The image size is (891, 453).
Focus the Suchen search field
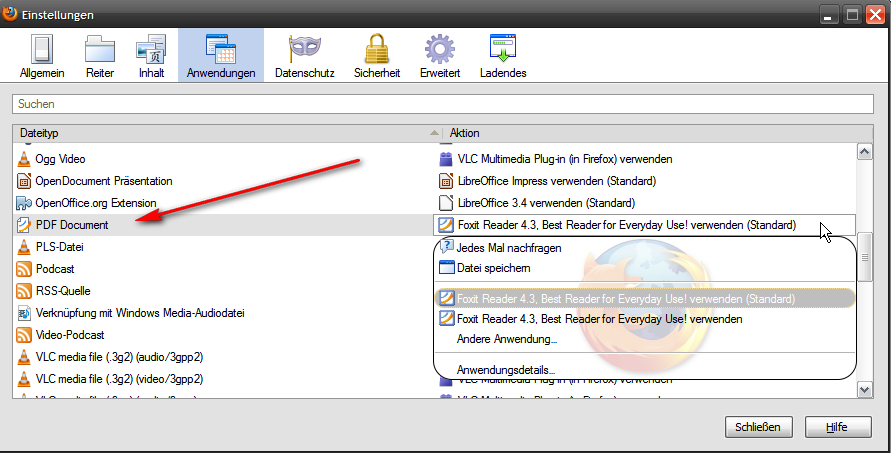point(443,104)
